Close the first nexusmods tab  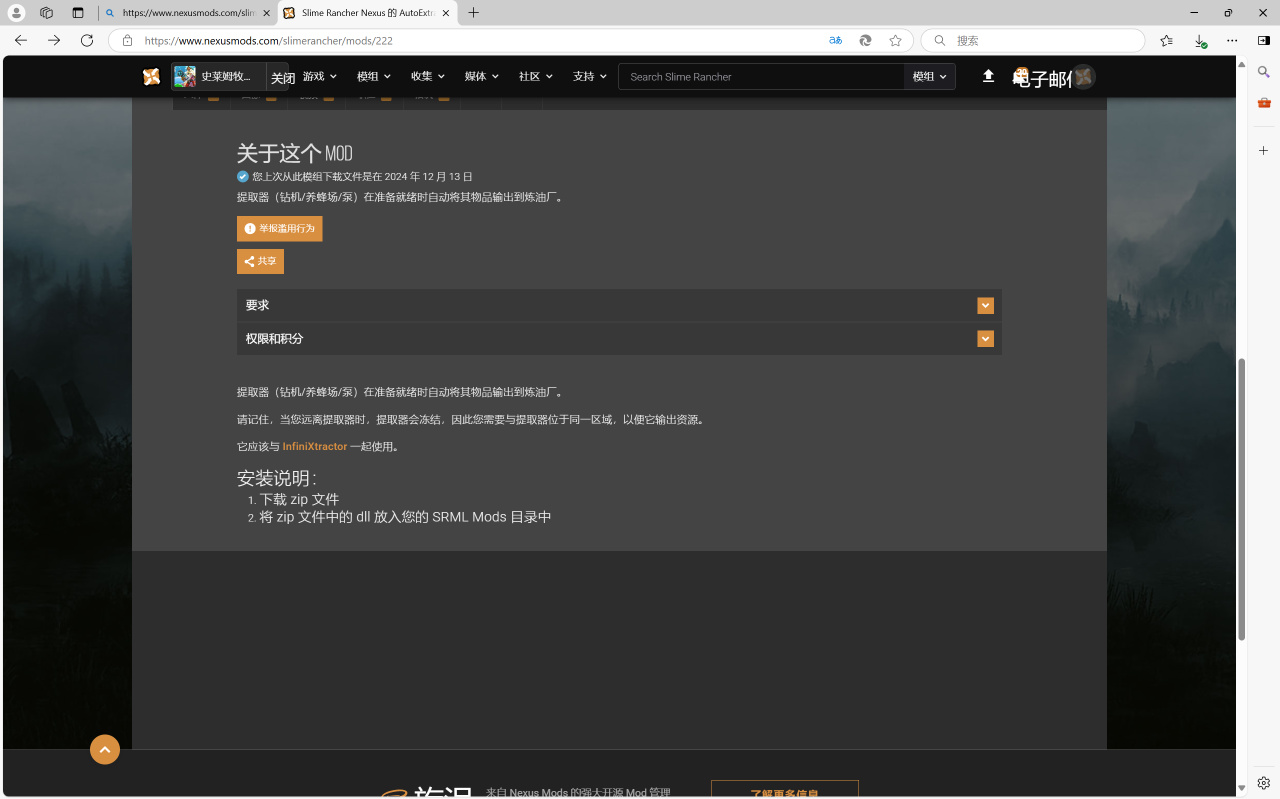point(265,13)
